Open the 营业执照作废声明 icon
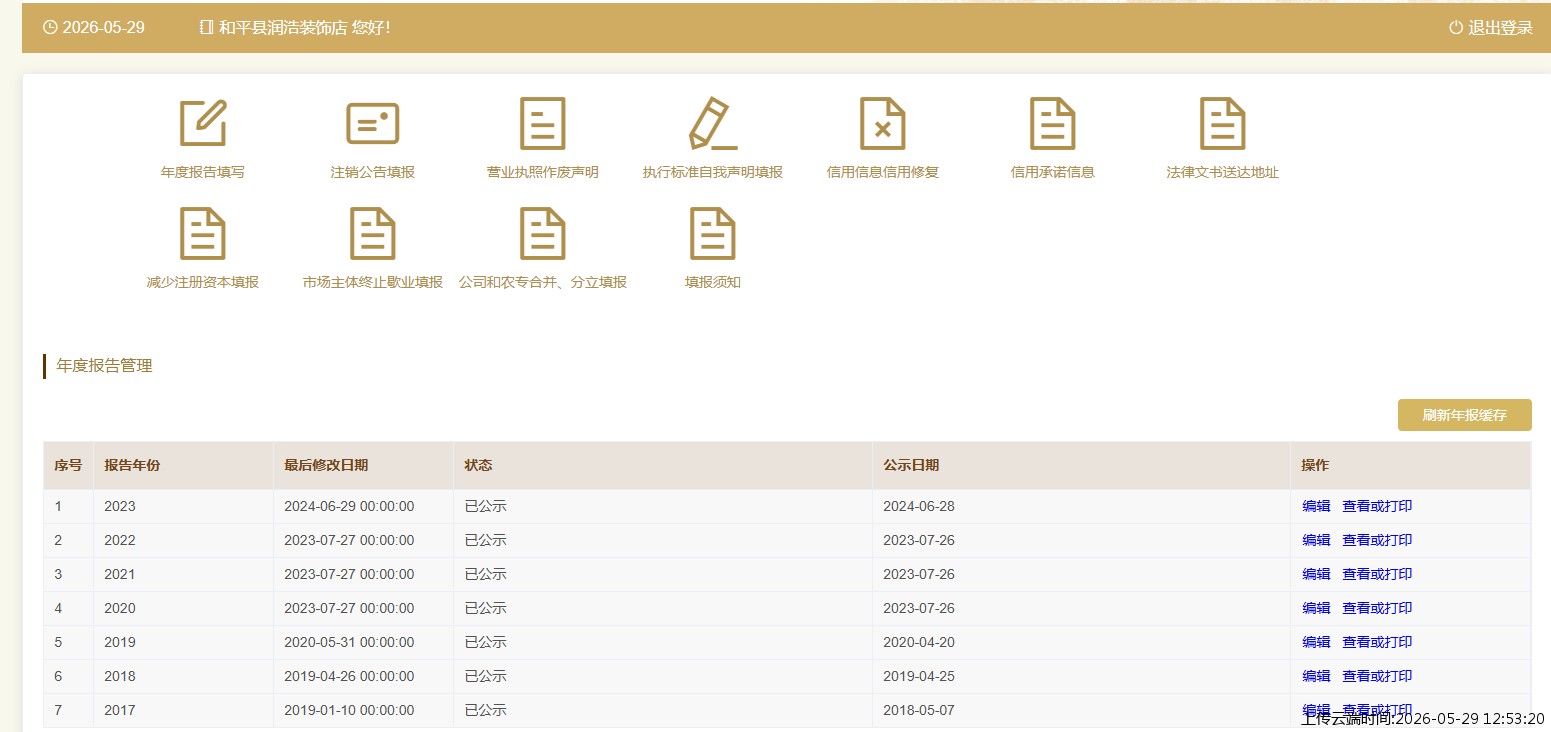The width and height of the screenshot is (1551, 732). point(543,123)
